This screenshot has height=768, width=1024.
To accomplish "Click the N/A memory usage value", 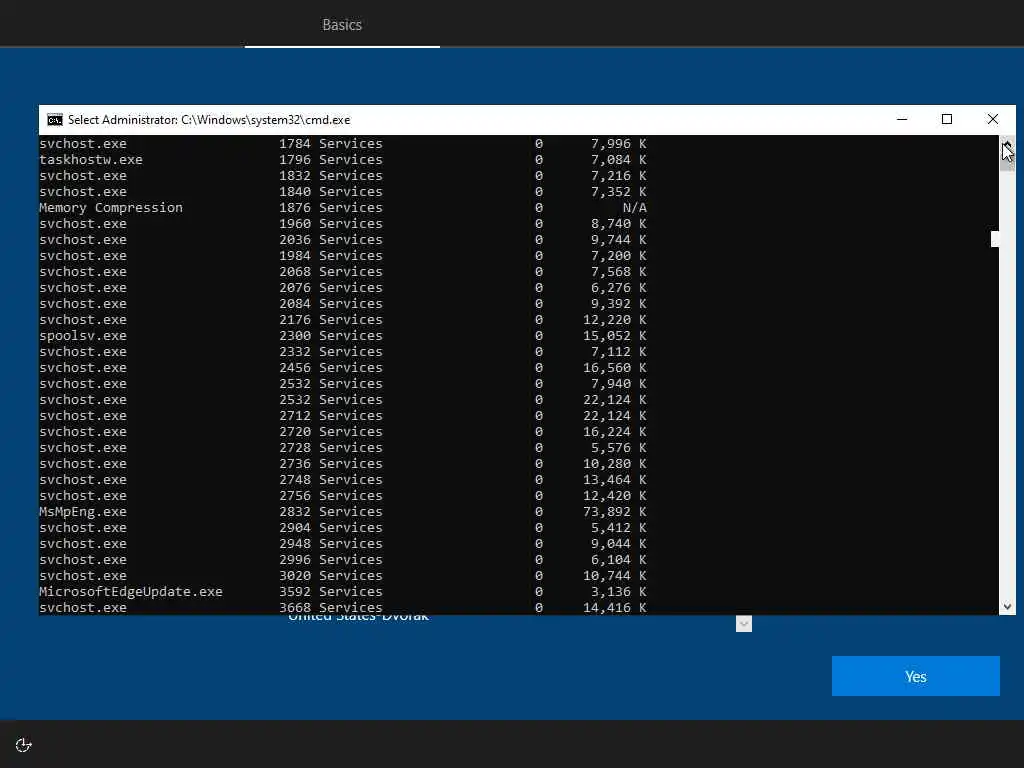I will (x=634, y=208).
